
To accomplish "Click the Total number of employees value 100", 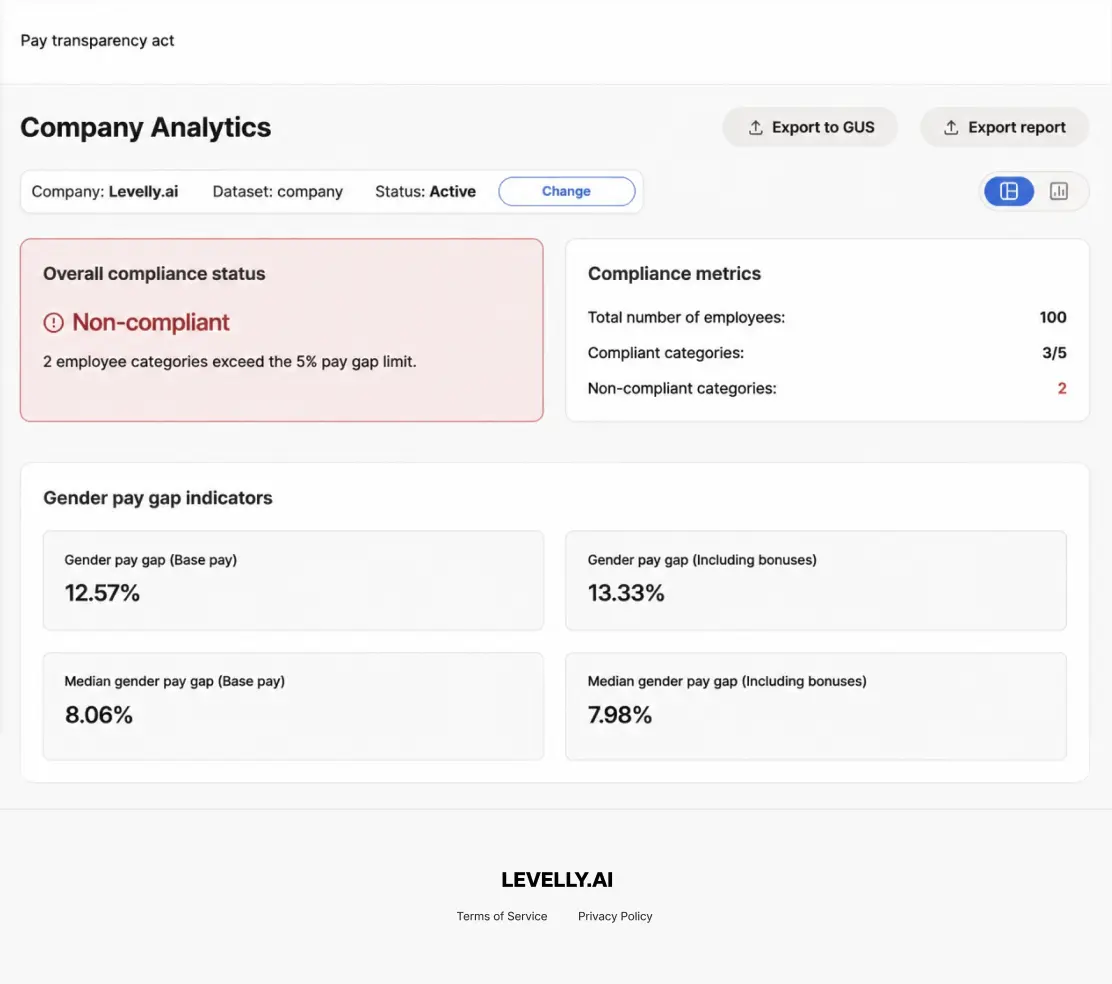I will [1052, 318].
